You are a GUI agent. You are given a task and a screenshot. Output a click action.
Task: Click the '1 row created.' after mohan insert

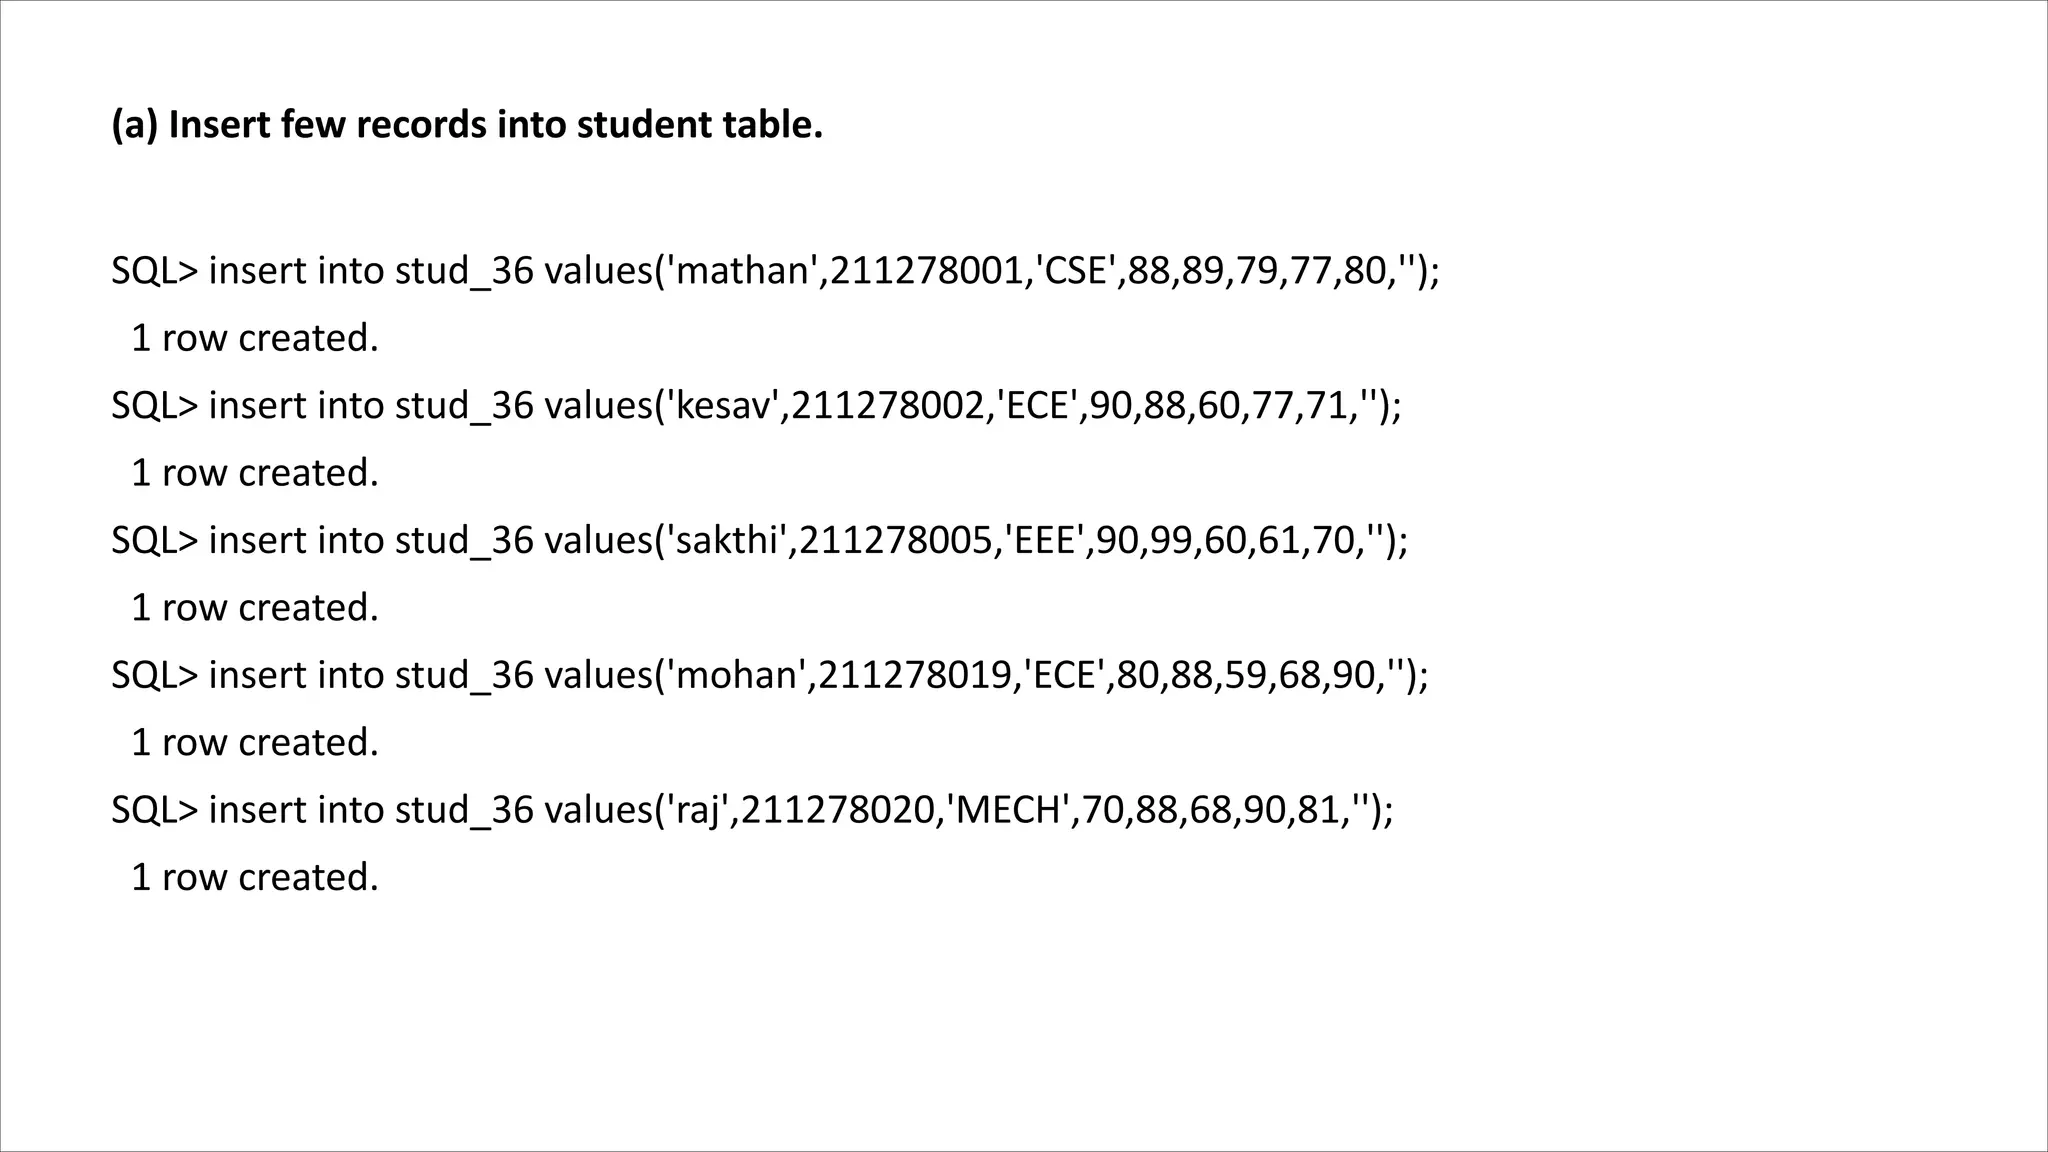coord(255,743)
